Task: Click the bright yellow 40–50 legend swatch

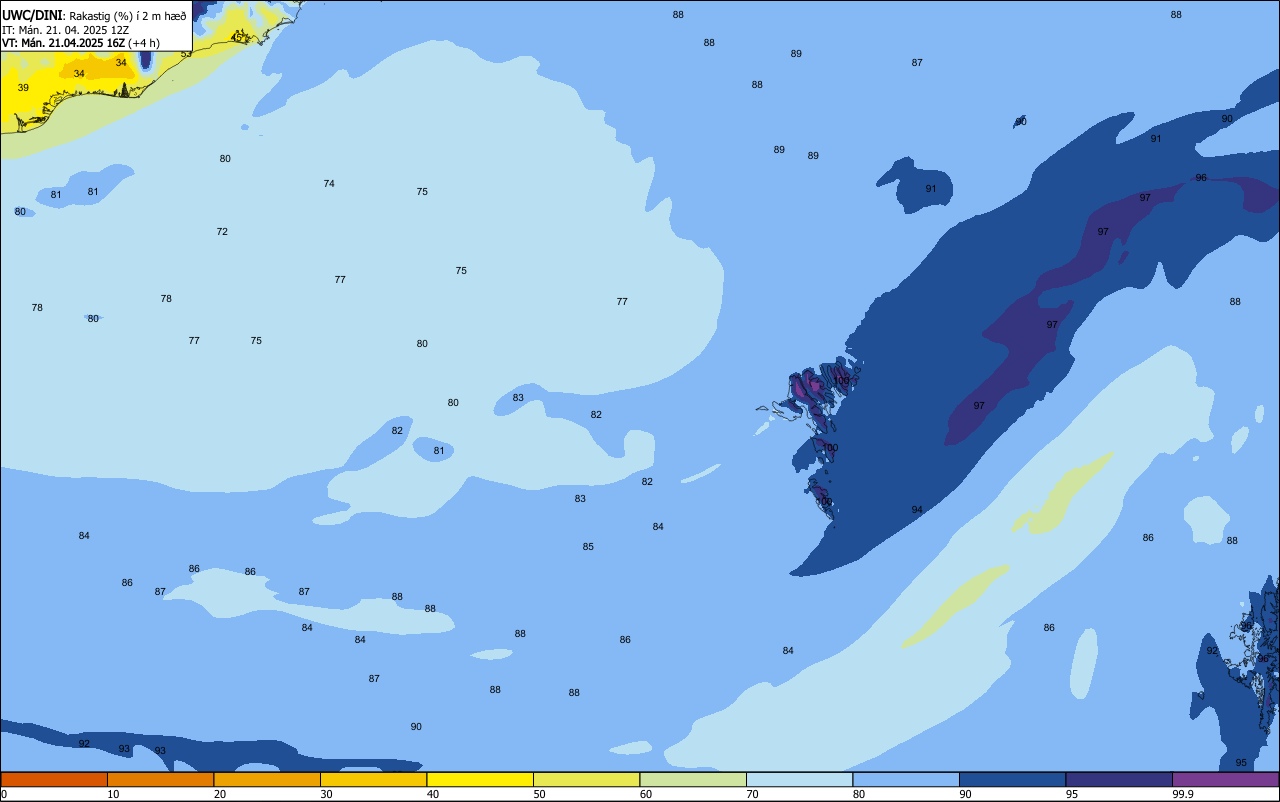Action: click(x=480, y=779)
